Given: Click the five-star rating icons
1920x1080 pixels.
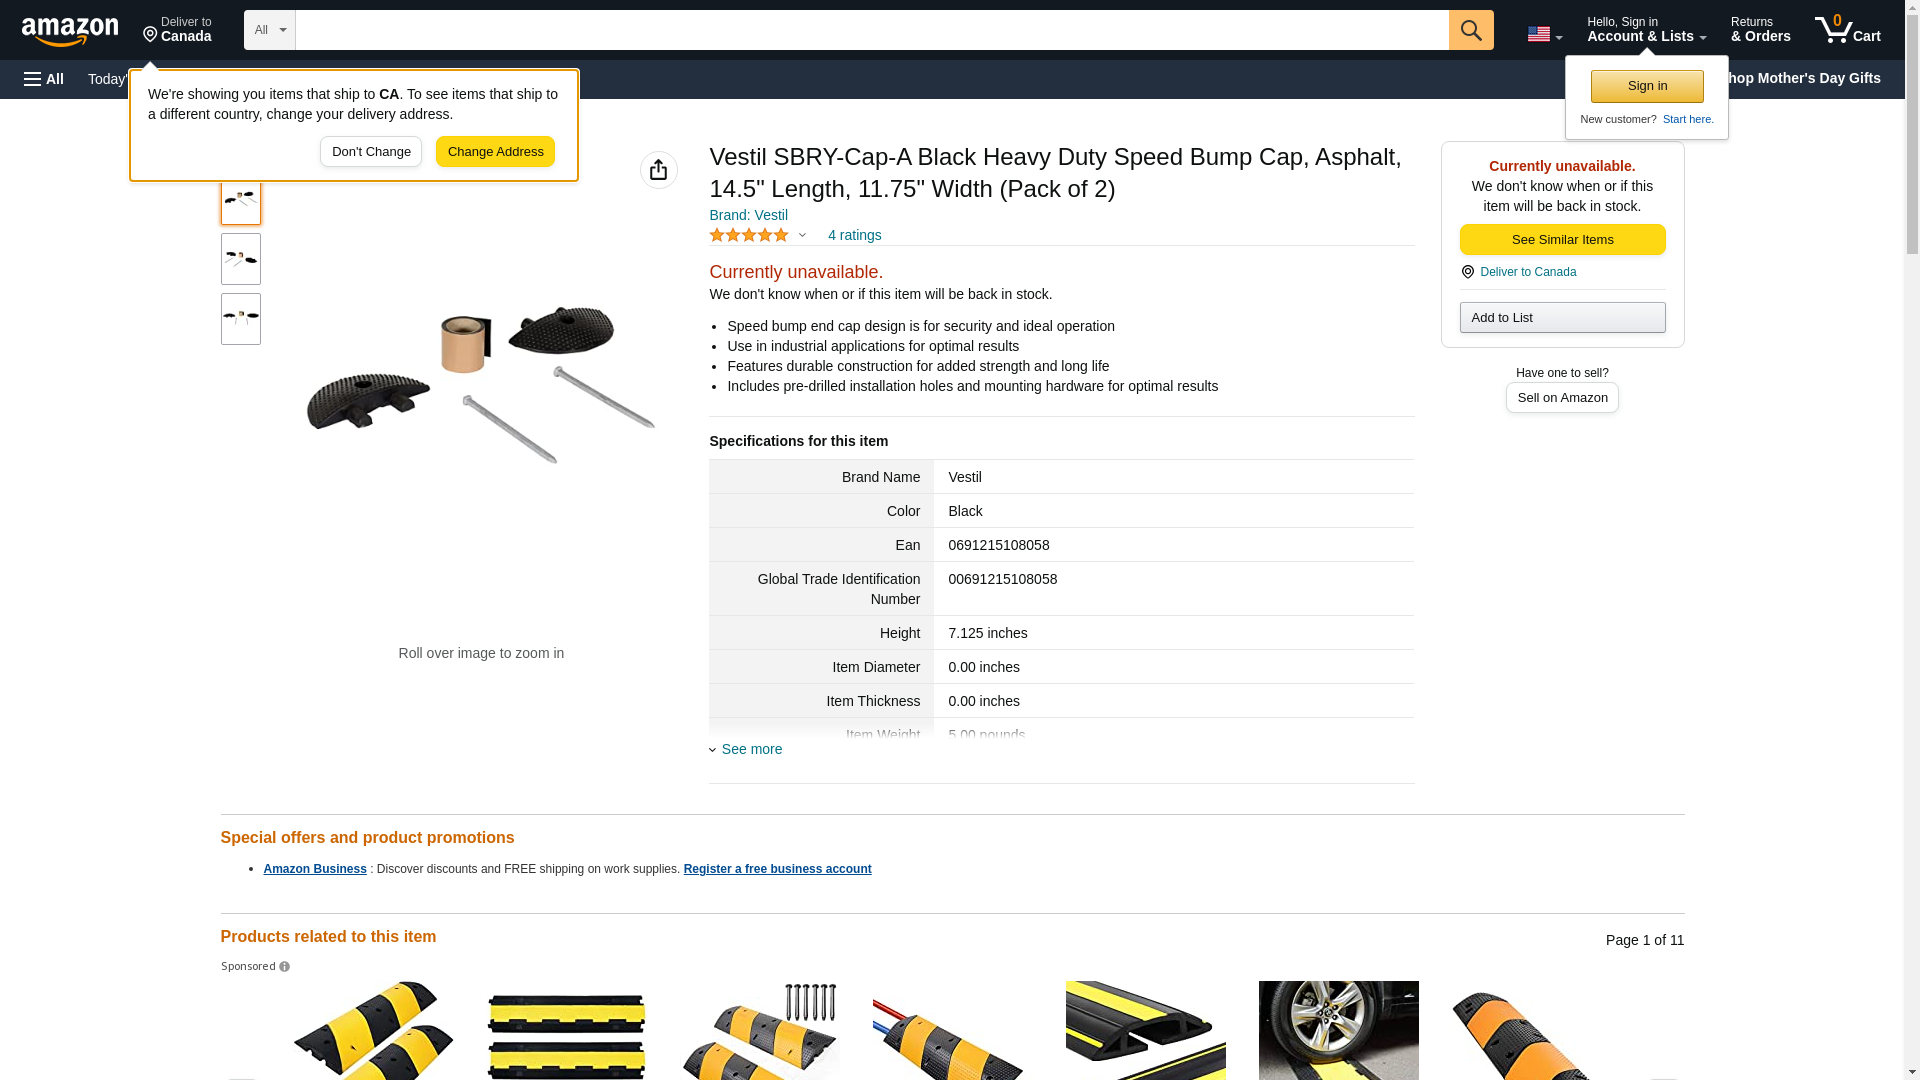Looking at the screenshot, I should click(x=749, y=235).
